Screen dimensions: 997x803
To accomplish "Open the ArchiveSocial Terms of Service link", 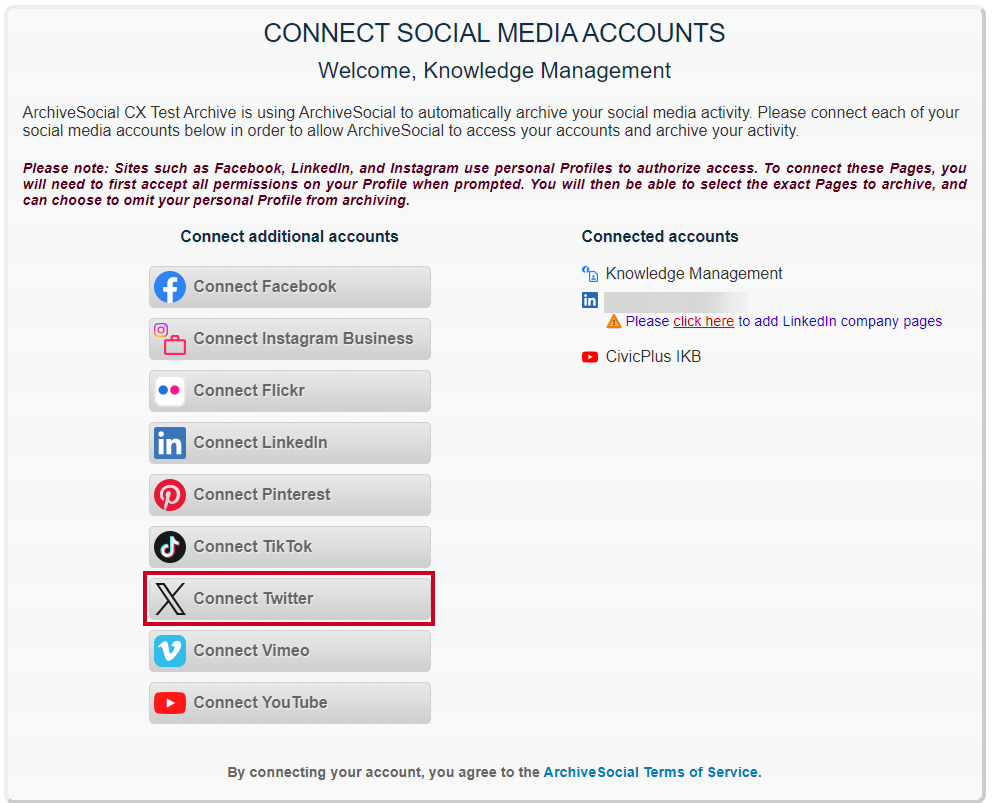I will (650, 772).
